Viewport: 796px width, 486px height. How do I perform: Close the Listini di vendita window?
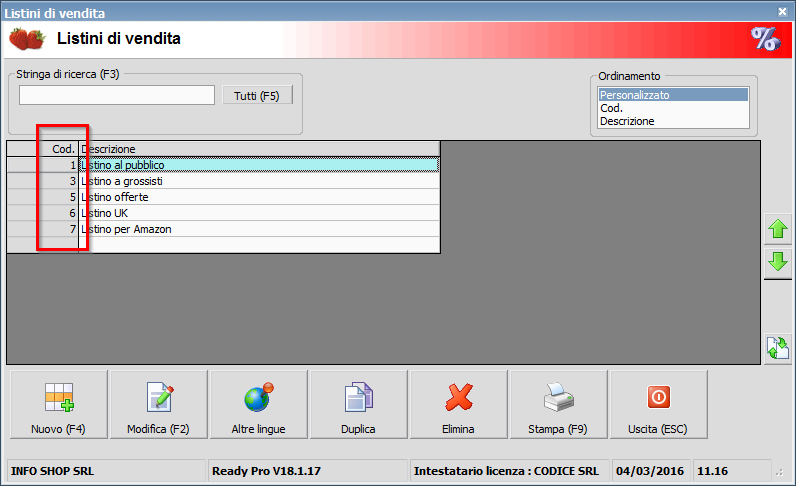pyautogui.click(x=782, y=11)
